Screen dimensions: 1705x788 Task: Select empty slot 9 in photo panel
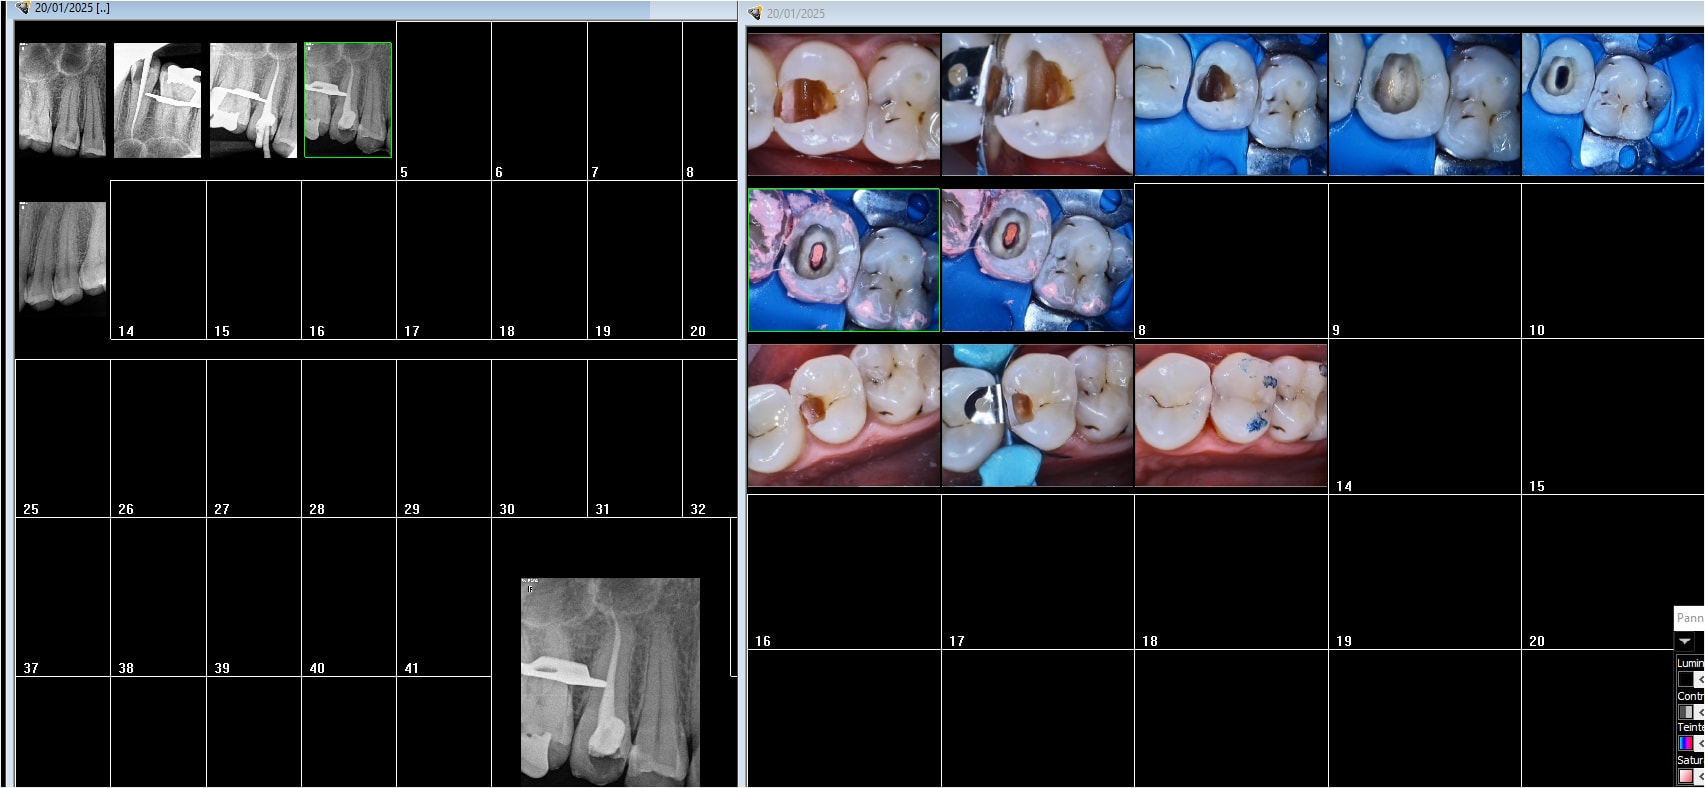[x=1424, y=260]
